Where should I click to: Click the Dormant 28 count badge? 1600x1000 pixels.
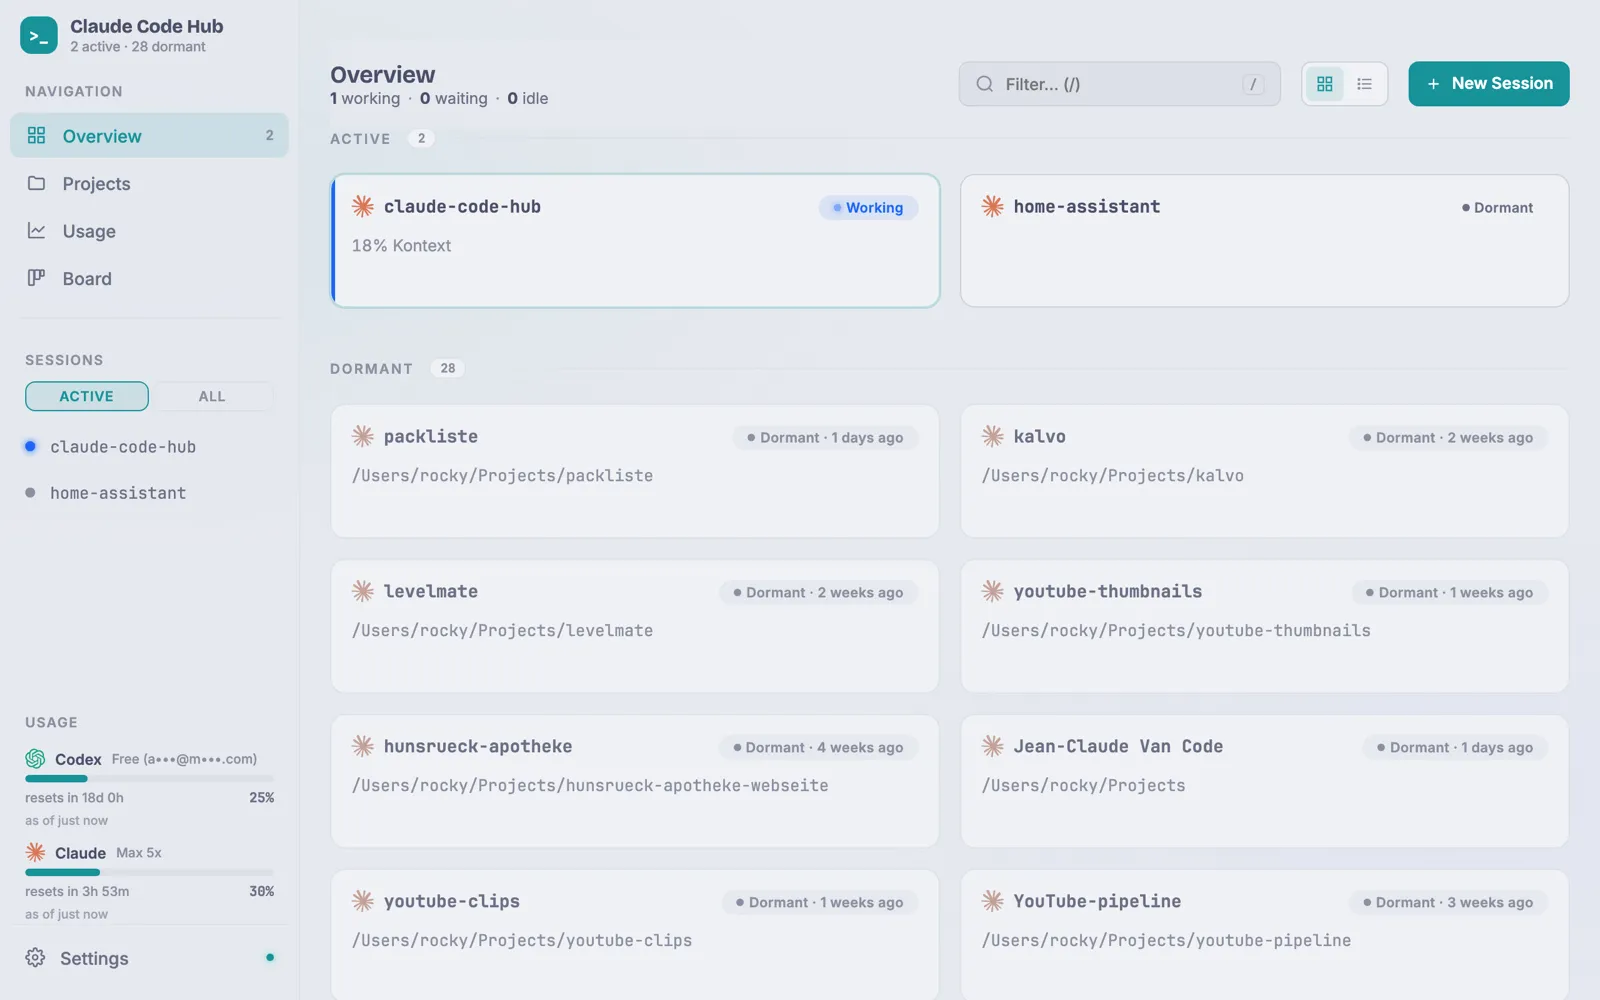(448, 368)
